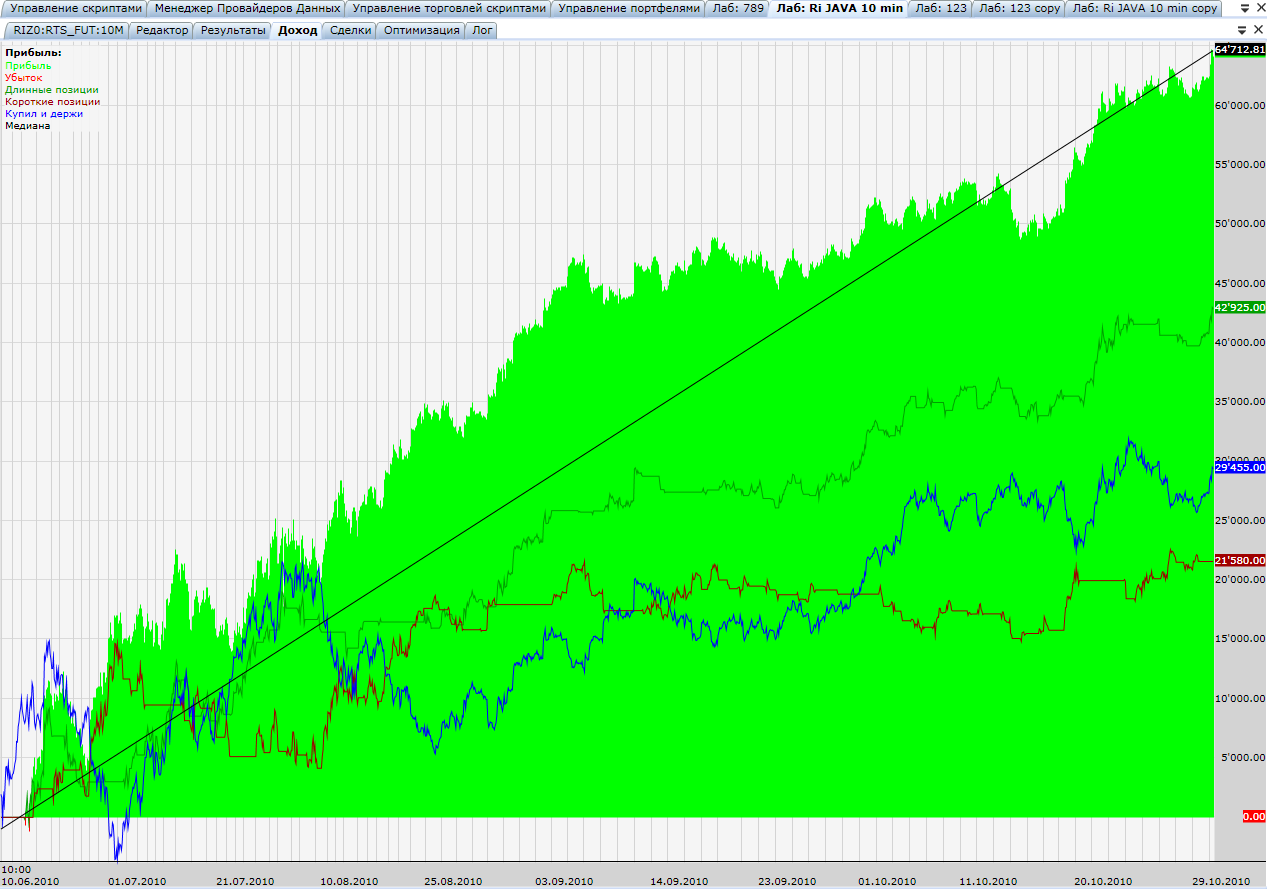Switch to Управление скриптами tab
Viewport: 1267px width, 889px height.
pos(76,8)
